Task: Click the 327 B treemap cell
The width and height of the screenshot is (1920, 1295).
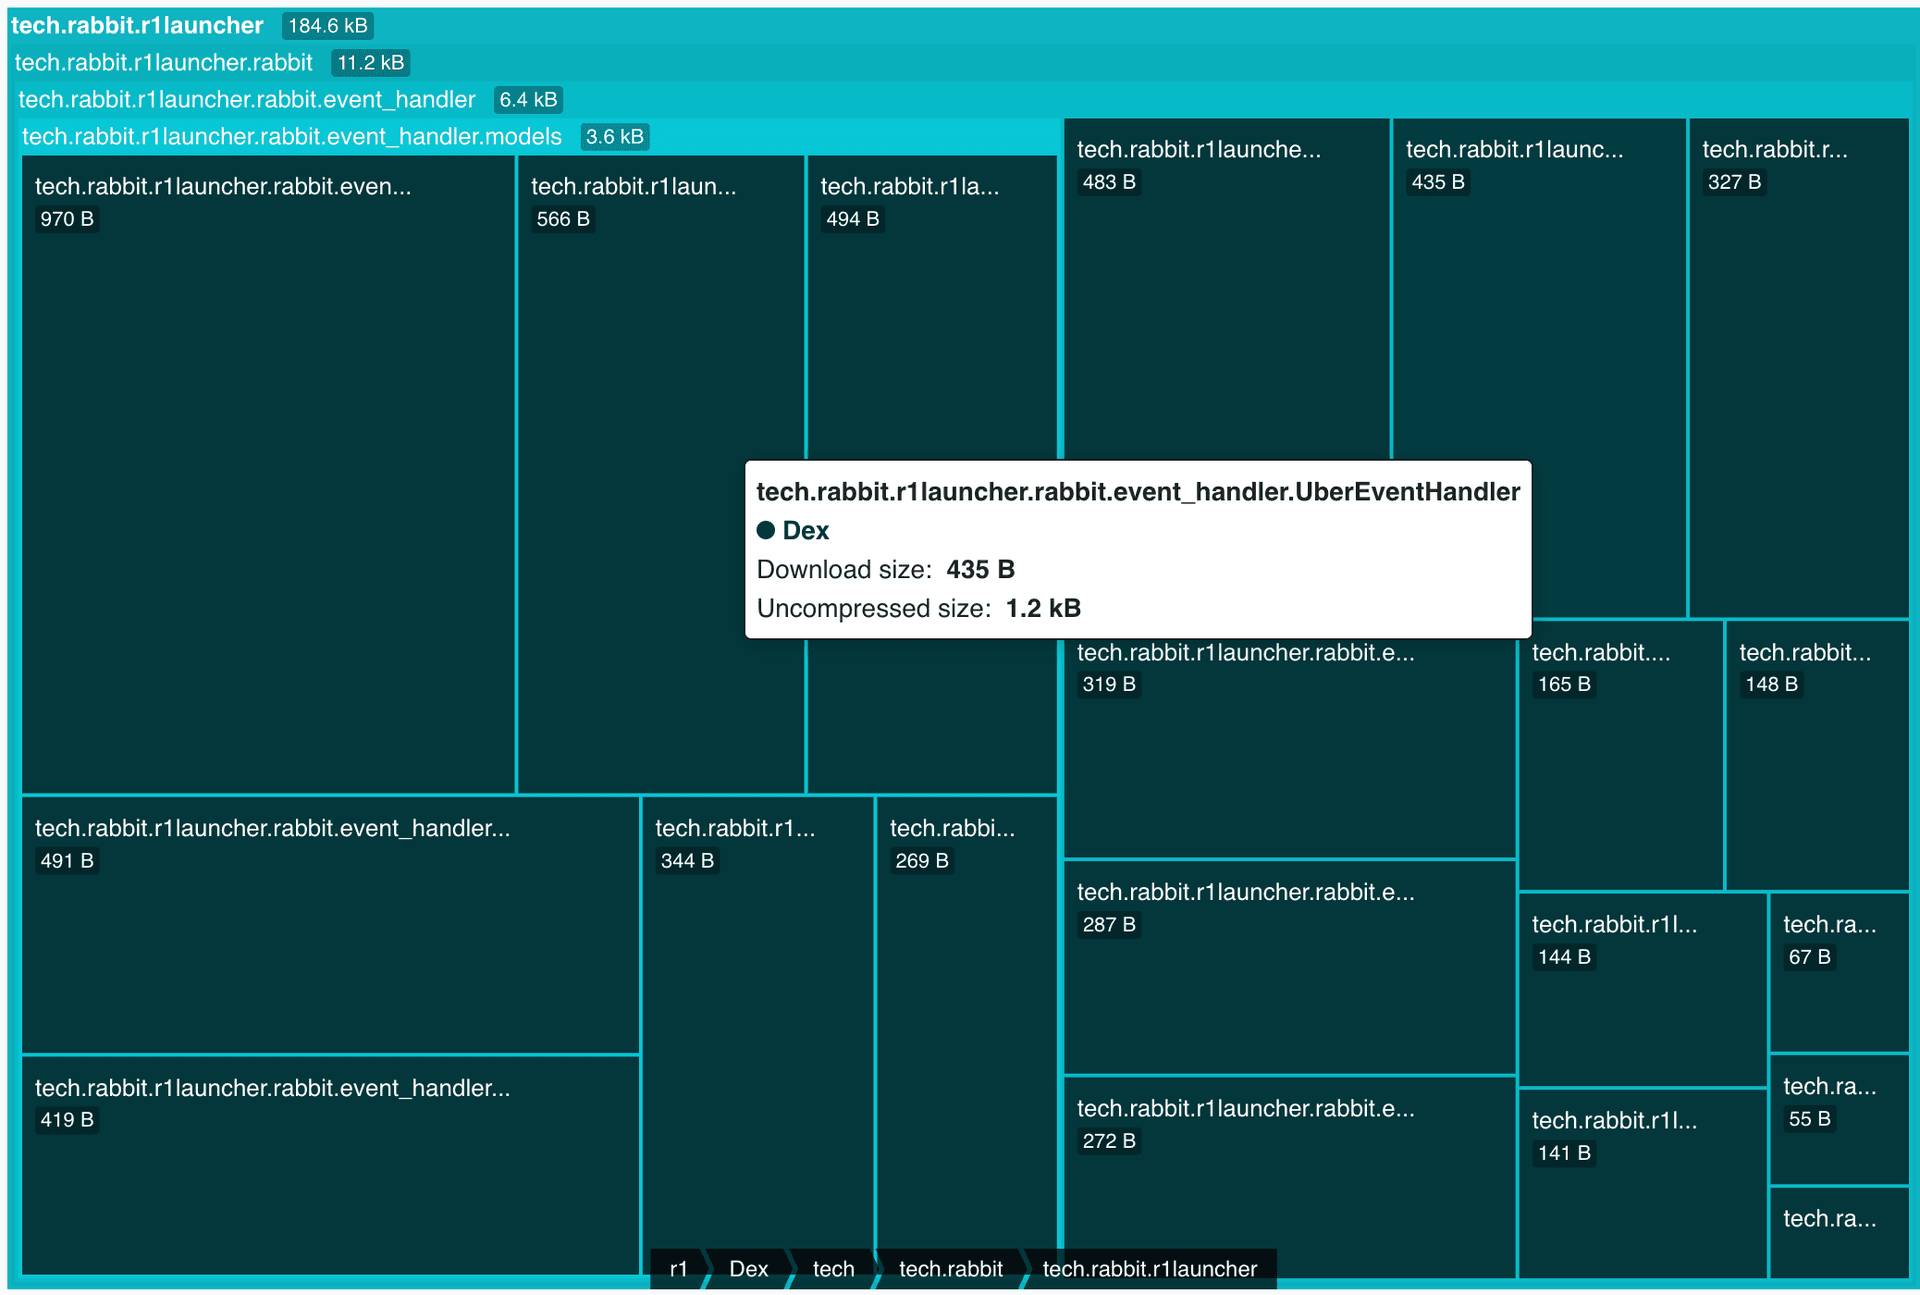Action: click(1798, 370)
